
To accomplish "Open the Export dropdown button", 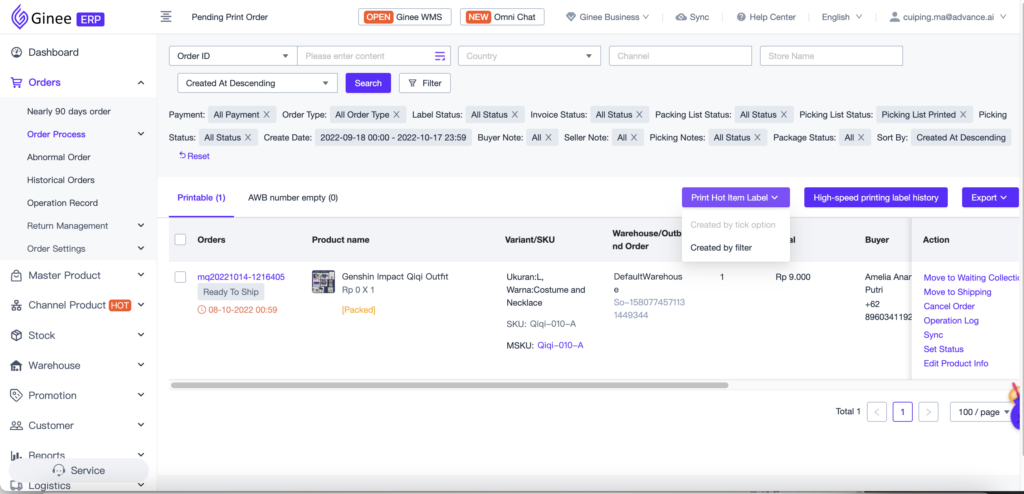I will pyautogui.click(x=990, y=197).
